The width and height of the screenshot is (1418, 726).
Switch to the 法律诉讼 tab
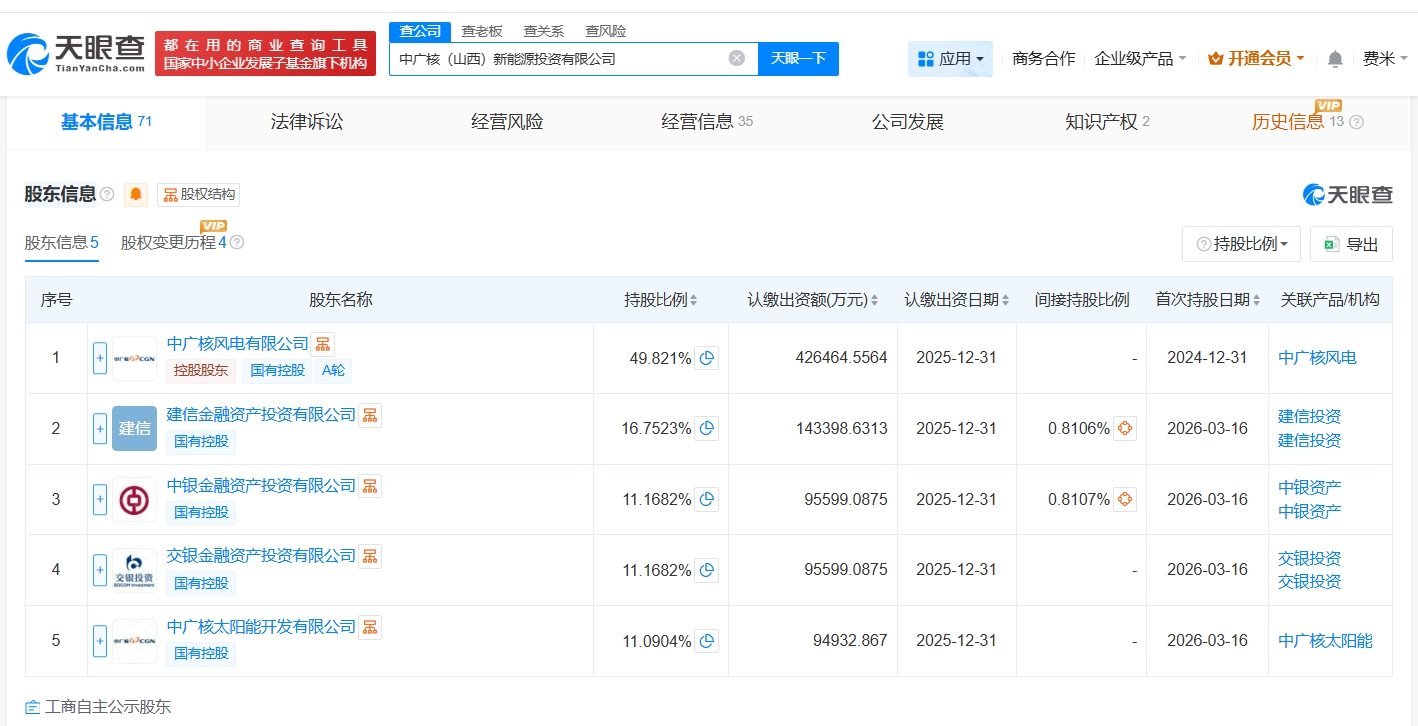[307, 122]
